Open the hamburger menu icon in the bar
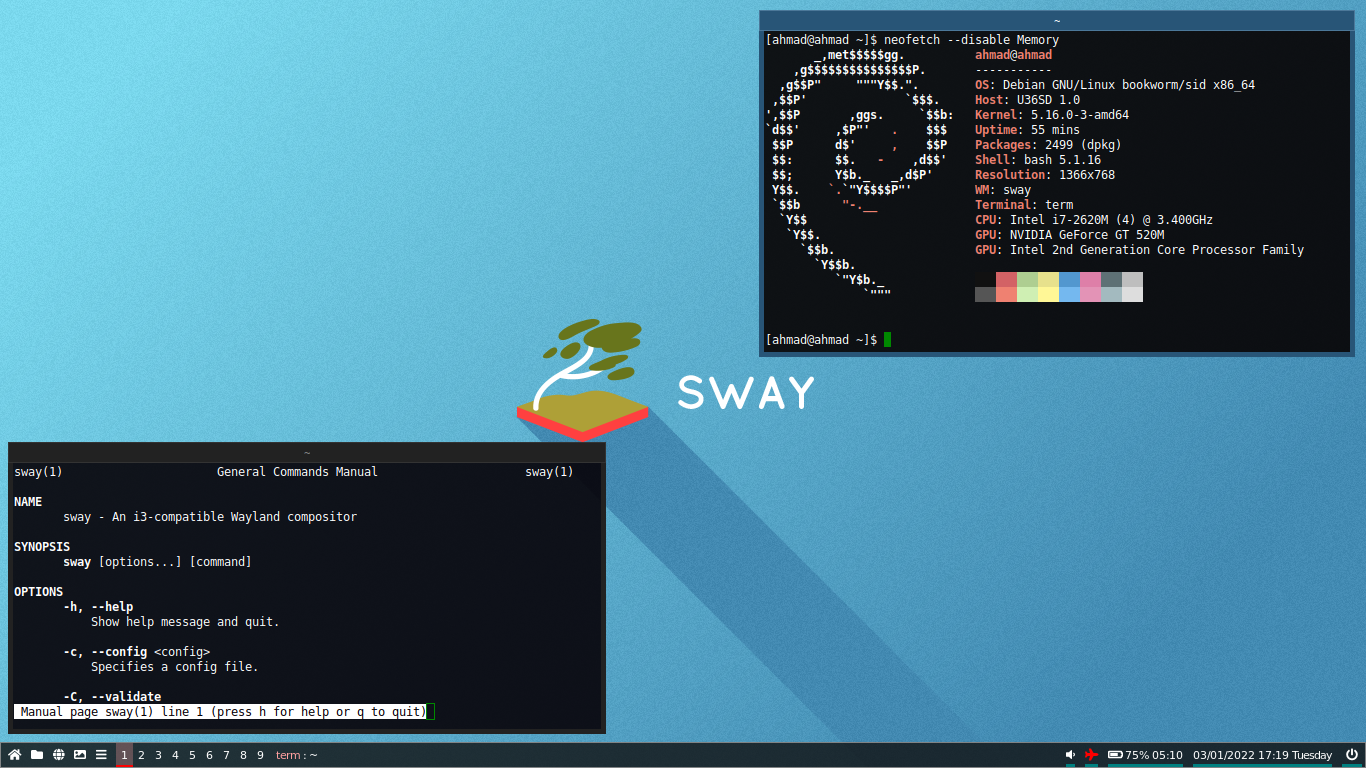The width and height of the screenshot is (1366, 768). [x=101, y=755]
